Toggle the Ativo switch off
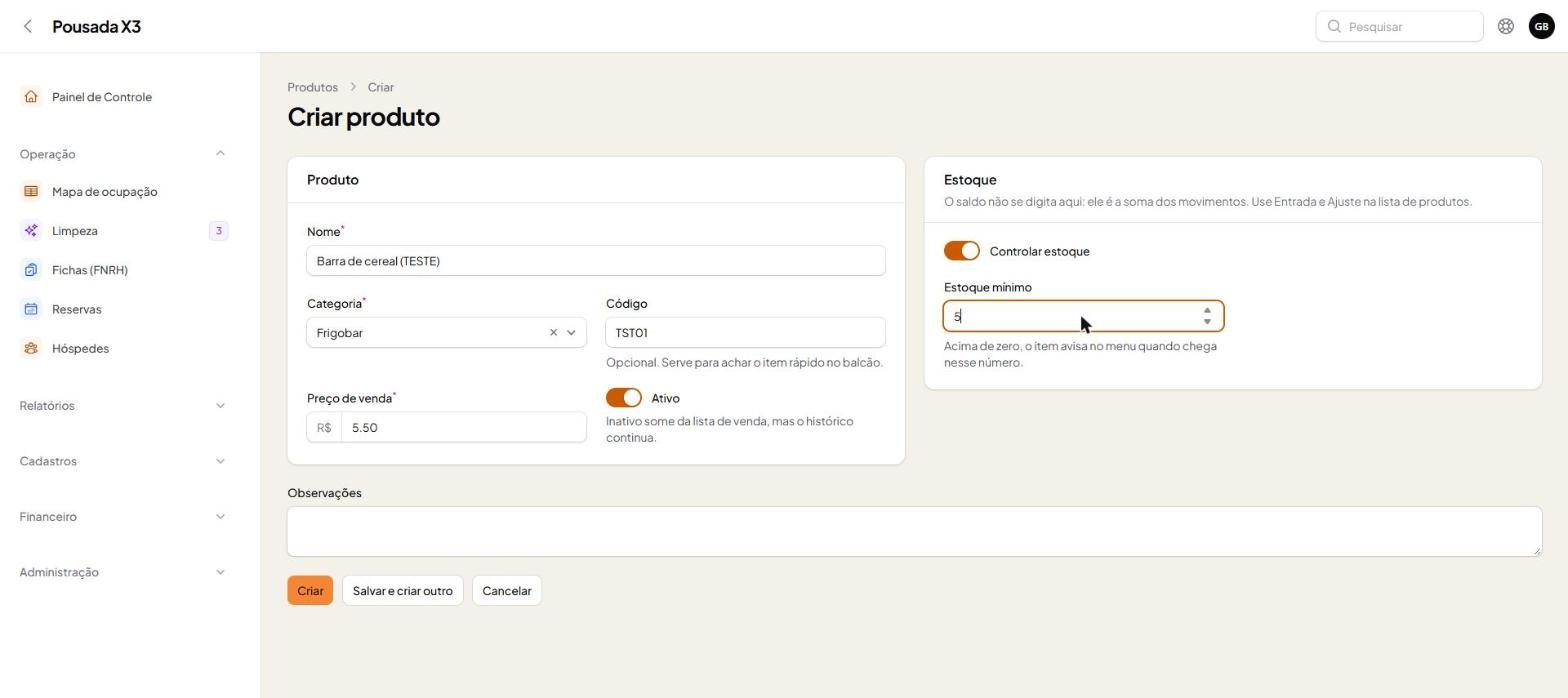 [x=624, y=398]
